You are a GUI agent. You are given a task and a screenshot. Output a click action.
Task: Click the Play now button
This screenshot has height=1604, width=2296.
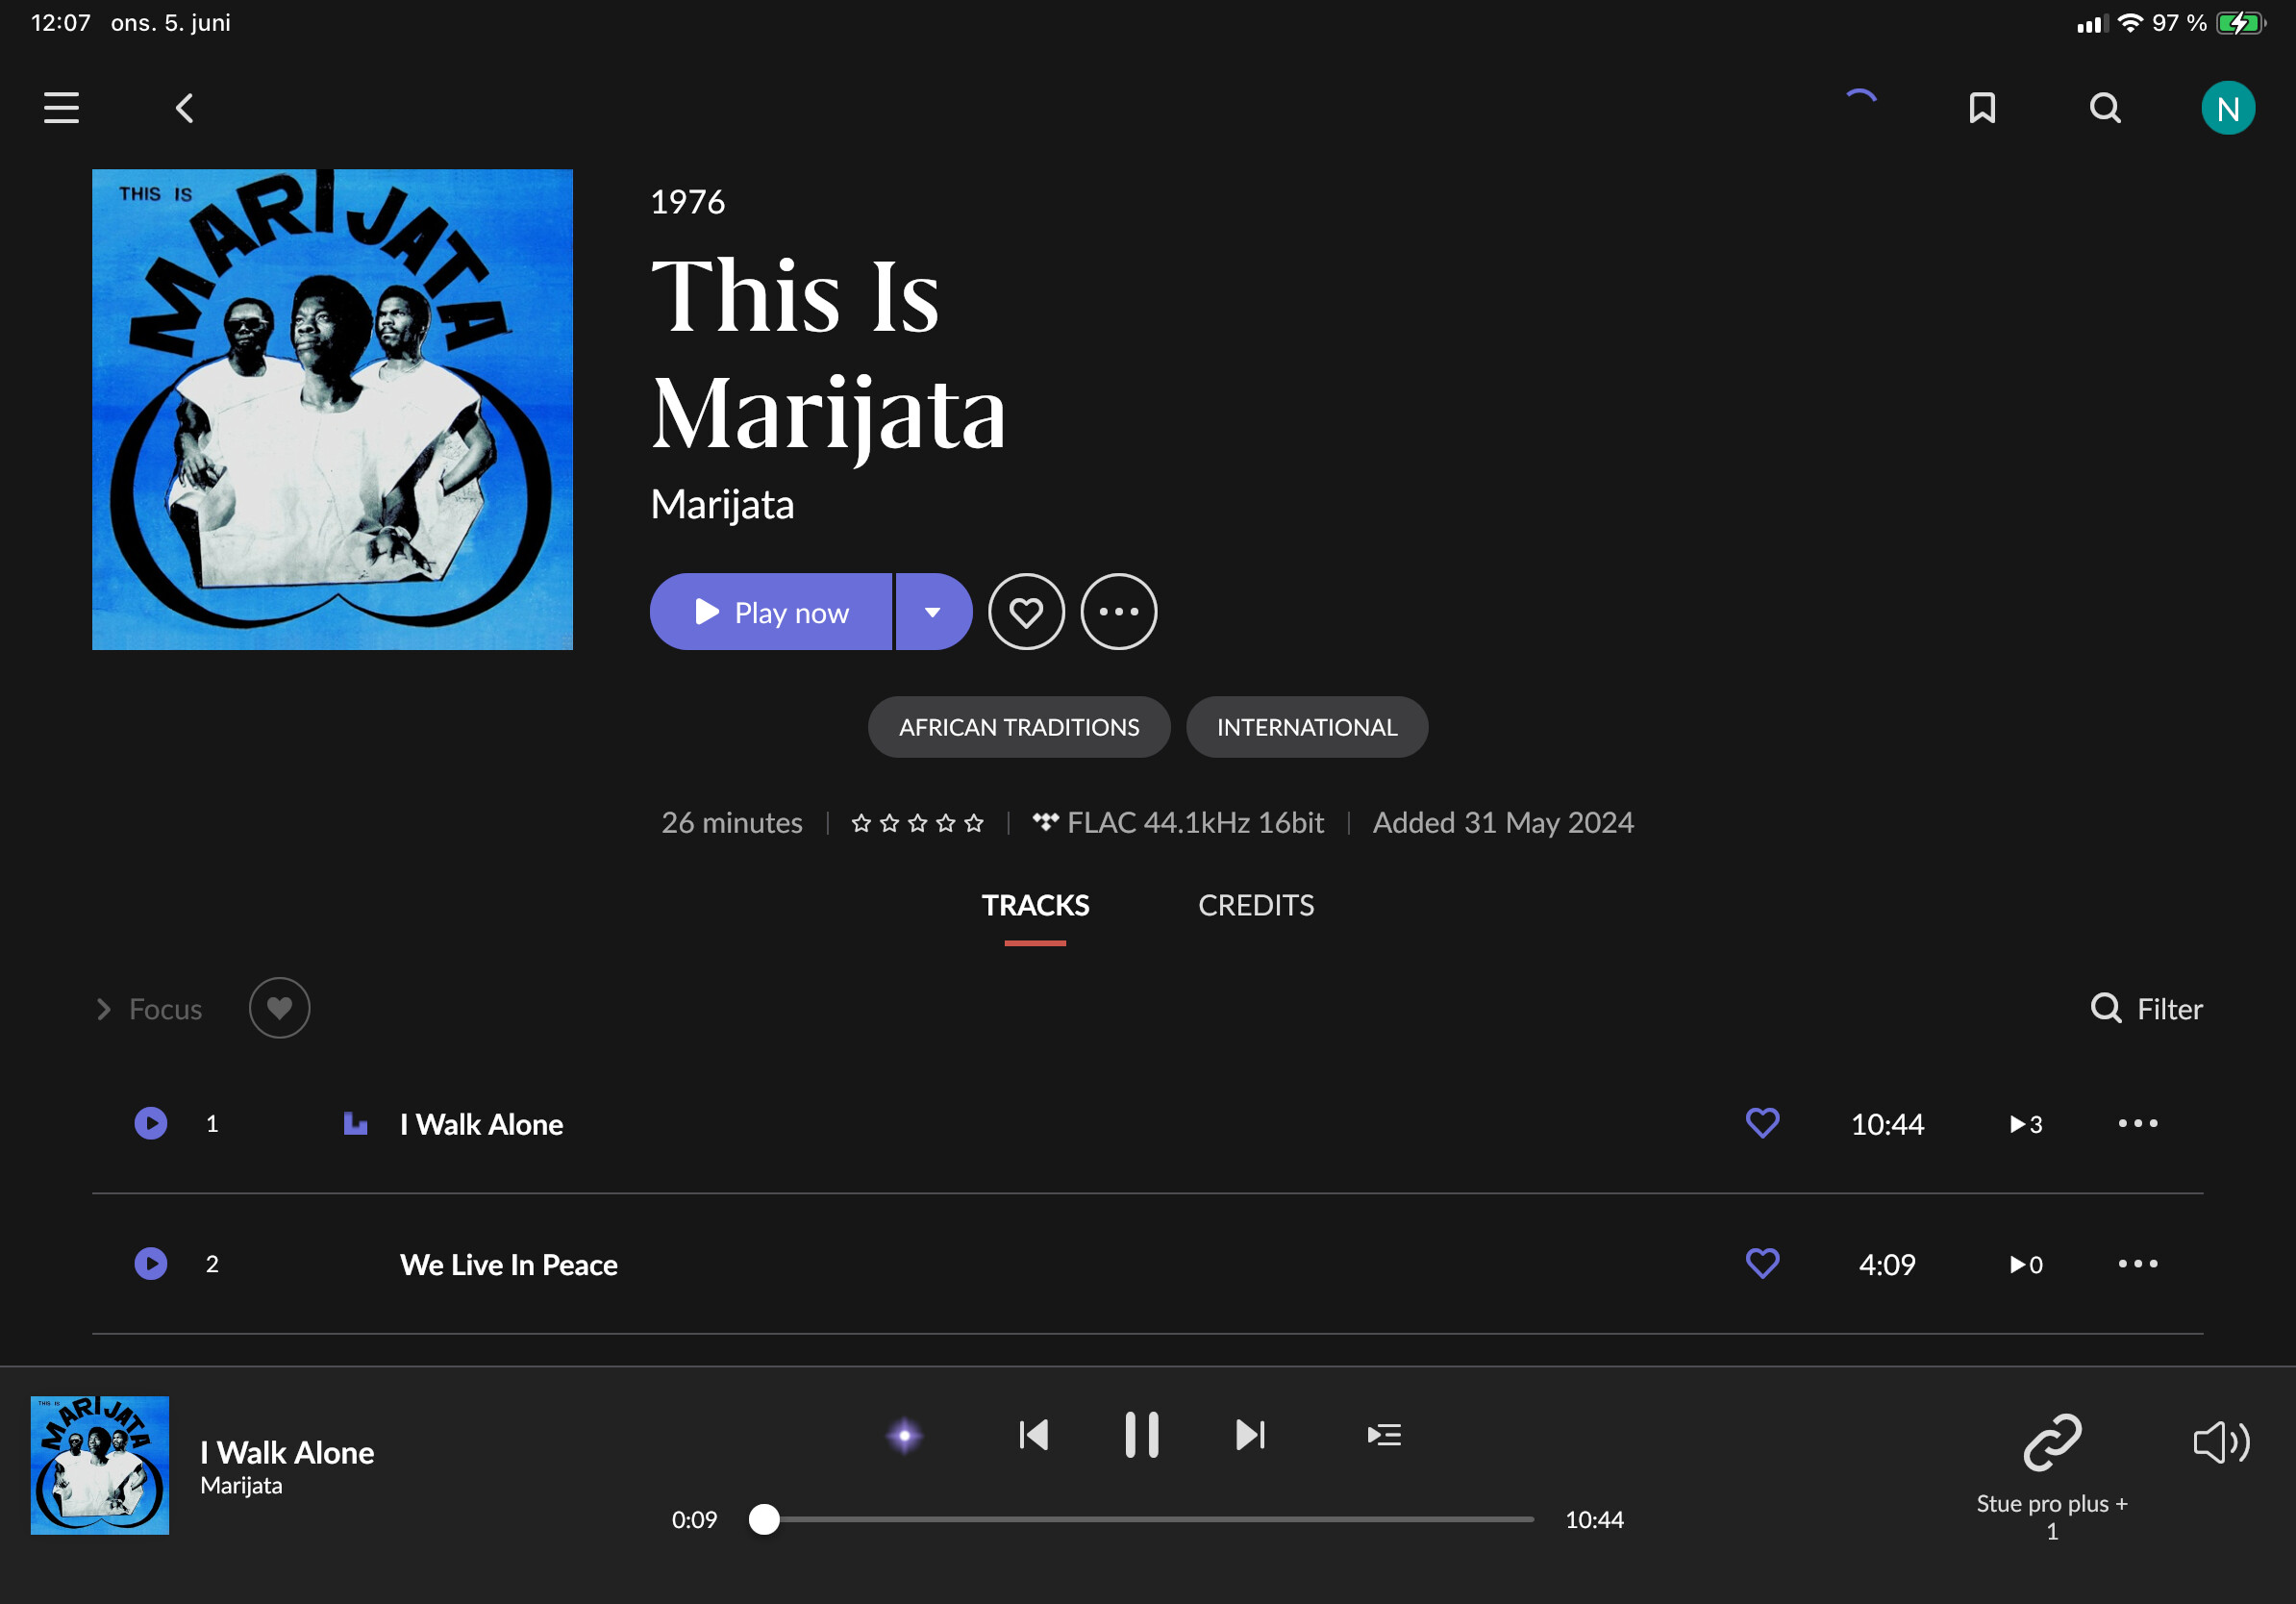770,611
